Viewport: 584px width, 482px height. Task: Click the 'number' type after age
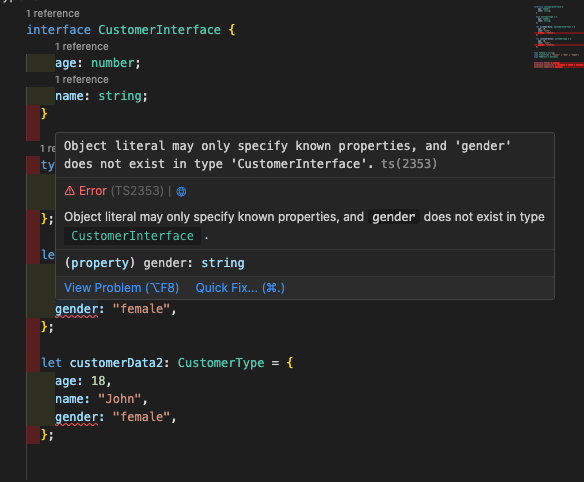[113, 63]
